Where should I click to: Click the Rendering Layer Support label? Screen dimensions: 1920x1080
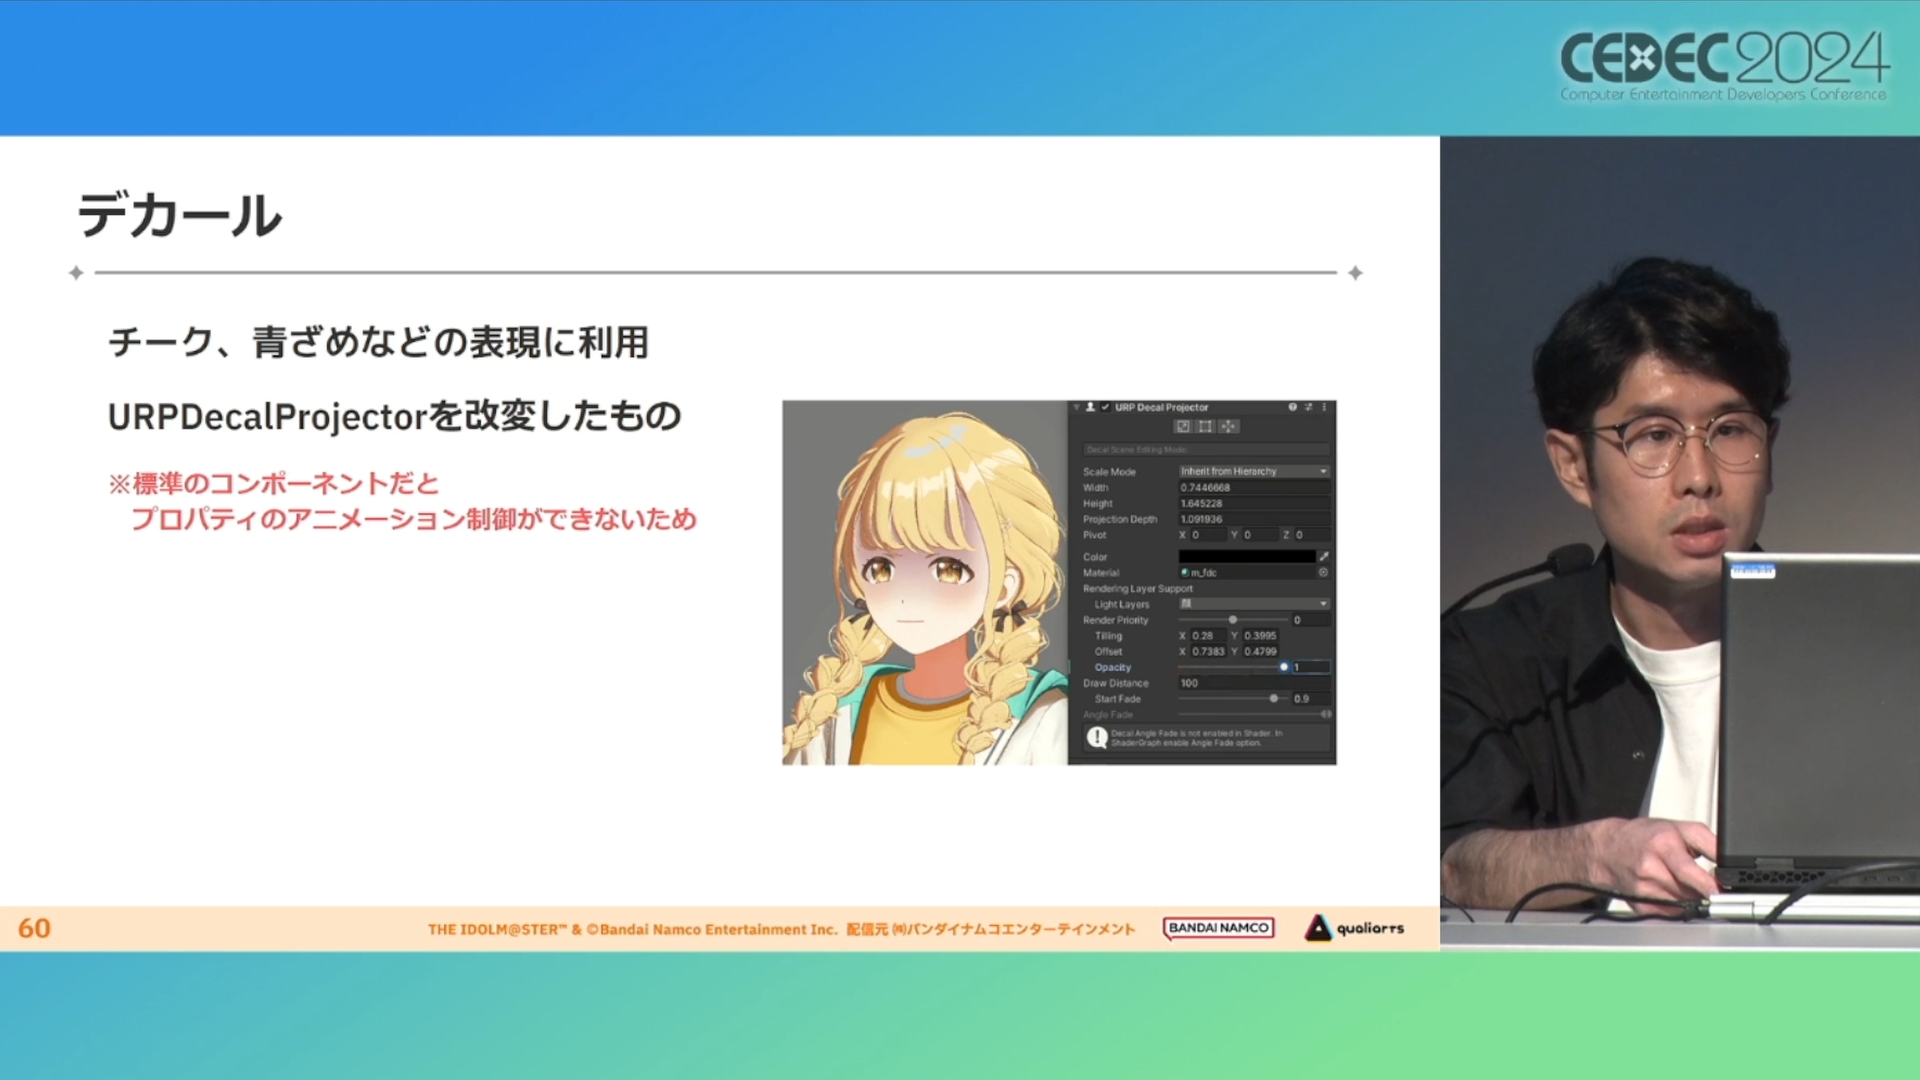point(1138,589)
